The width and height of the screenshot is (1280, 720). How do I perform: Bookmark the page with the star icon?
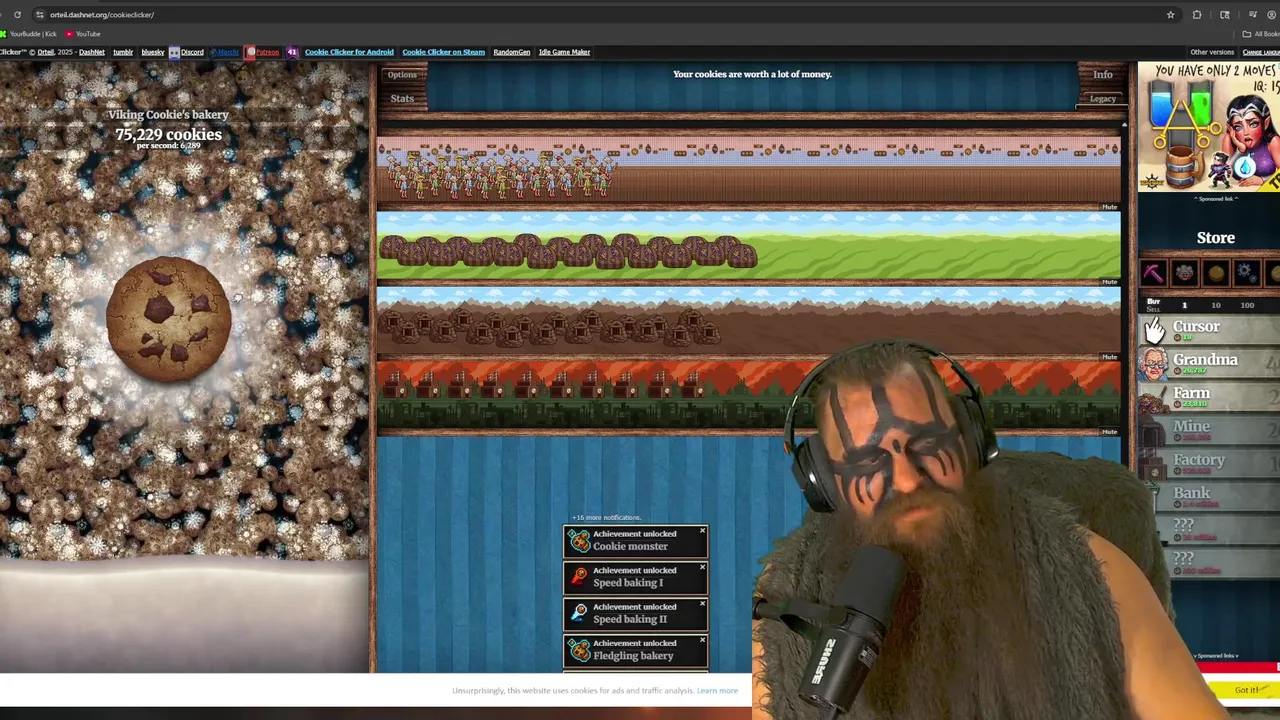(1170, 15)
